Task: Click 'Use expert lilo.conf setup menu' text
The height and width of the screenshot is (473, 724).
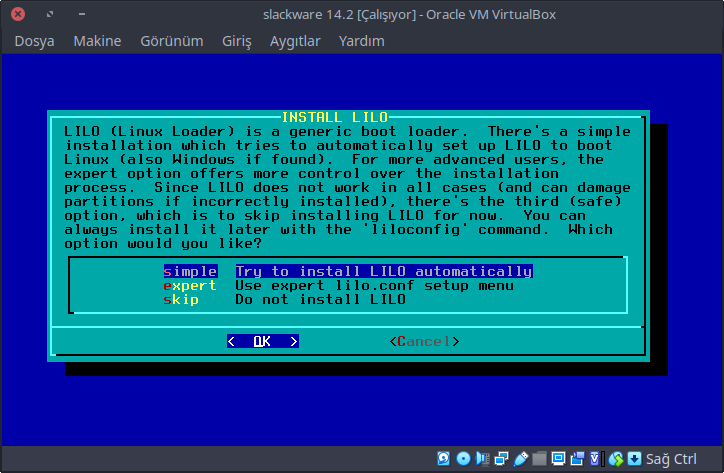Action: tap(374, 285)
